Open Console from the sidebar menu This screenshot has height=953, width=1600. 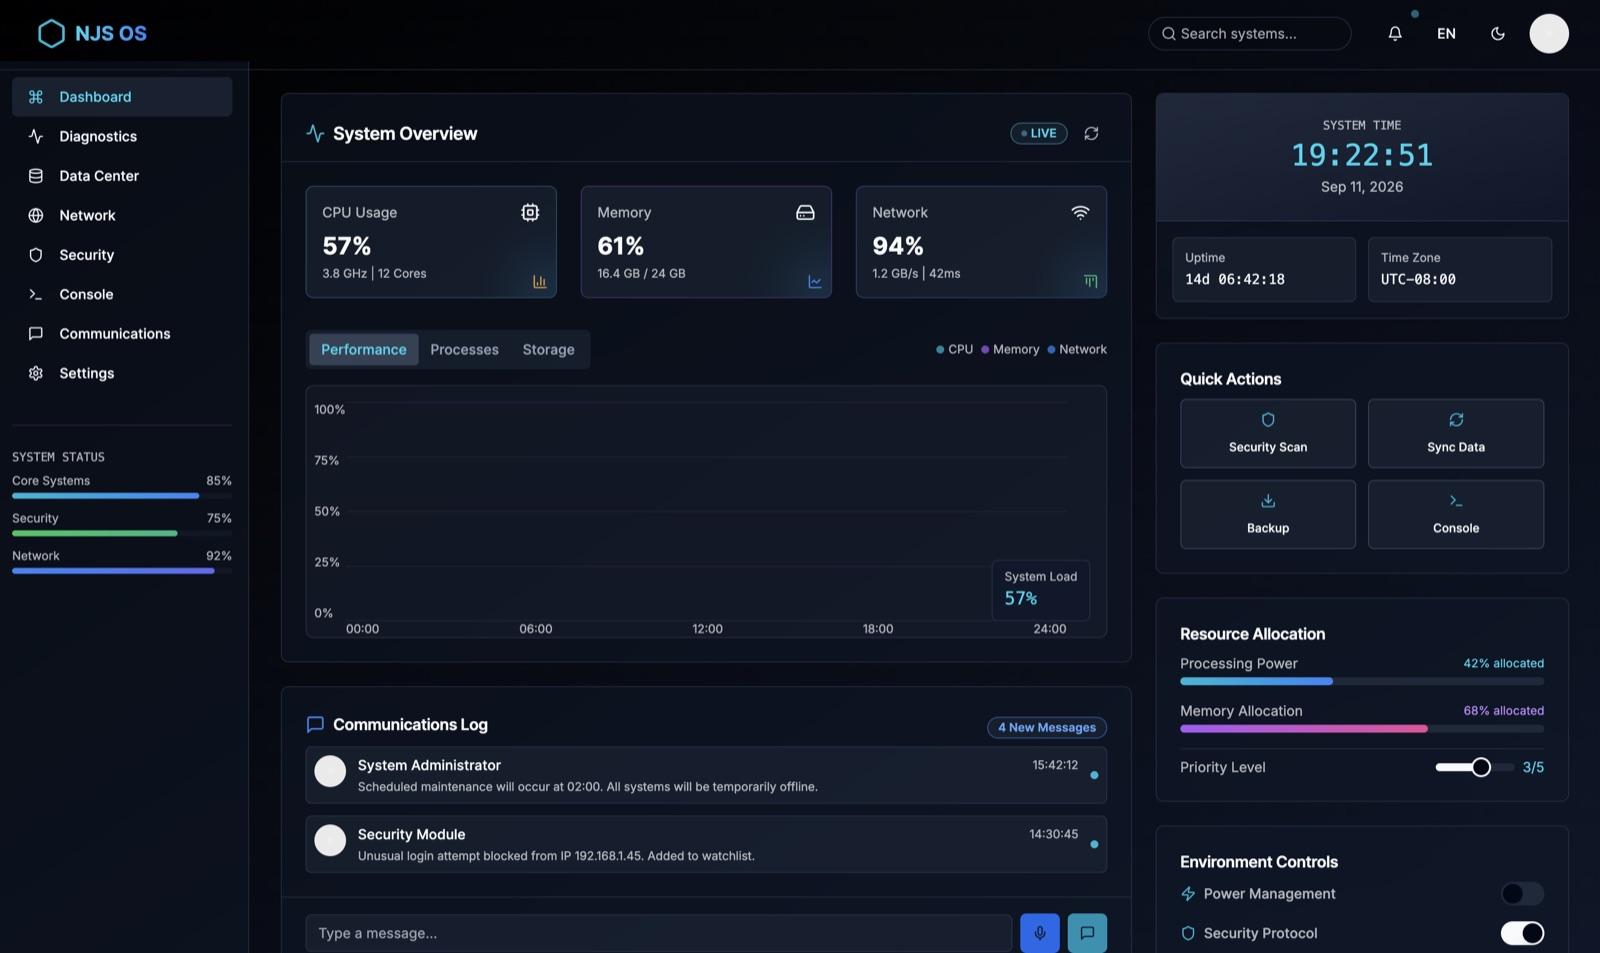point(122,294)
